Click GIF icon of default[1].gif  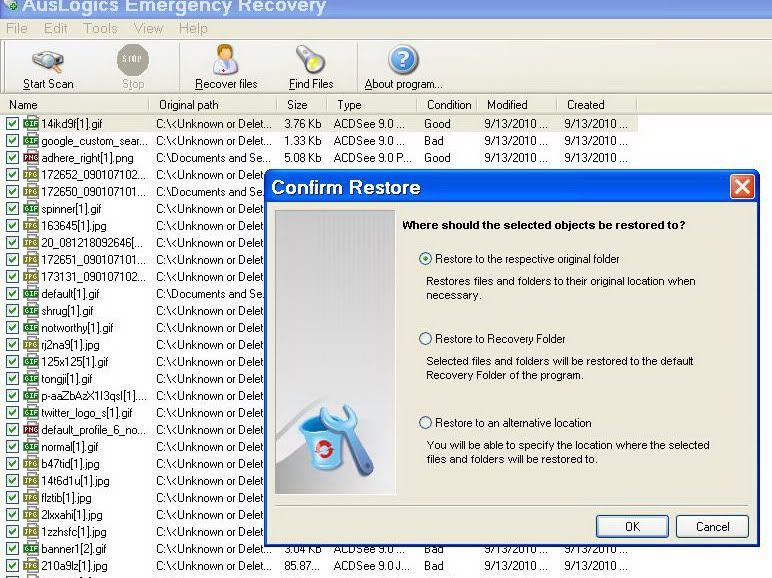[x=31, y=294]
